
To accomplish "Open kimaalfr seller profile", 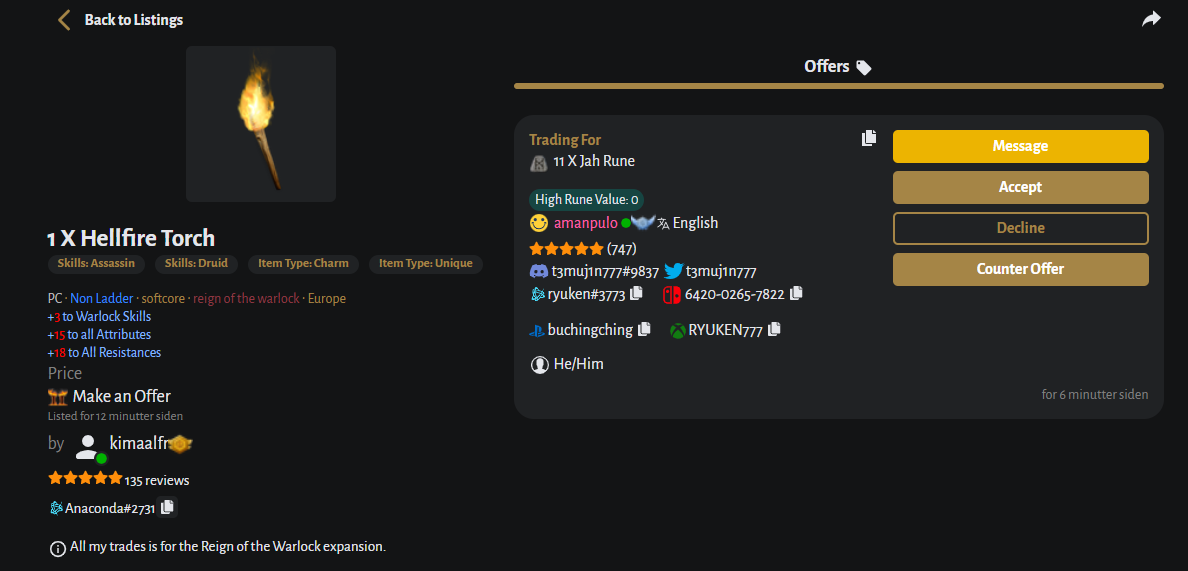I will (x=136, y=443).
